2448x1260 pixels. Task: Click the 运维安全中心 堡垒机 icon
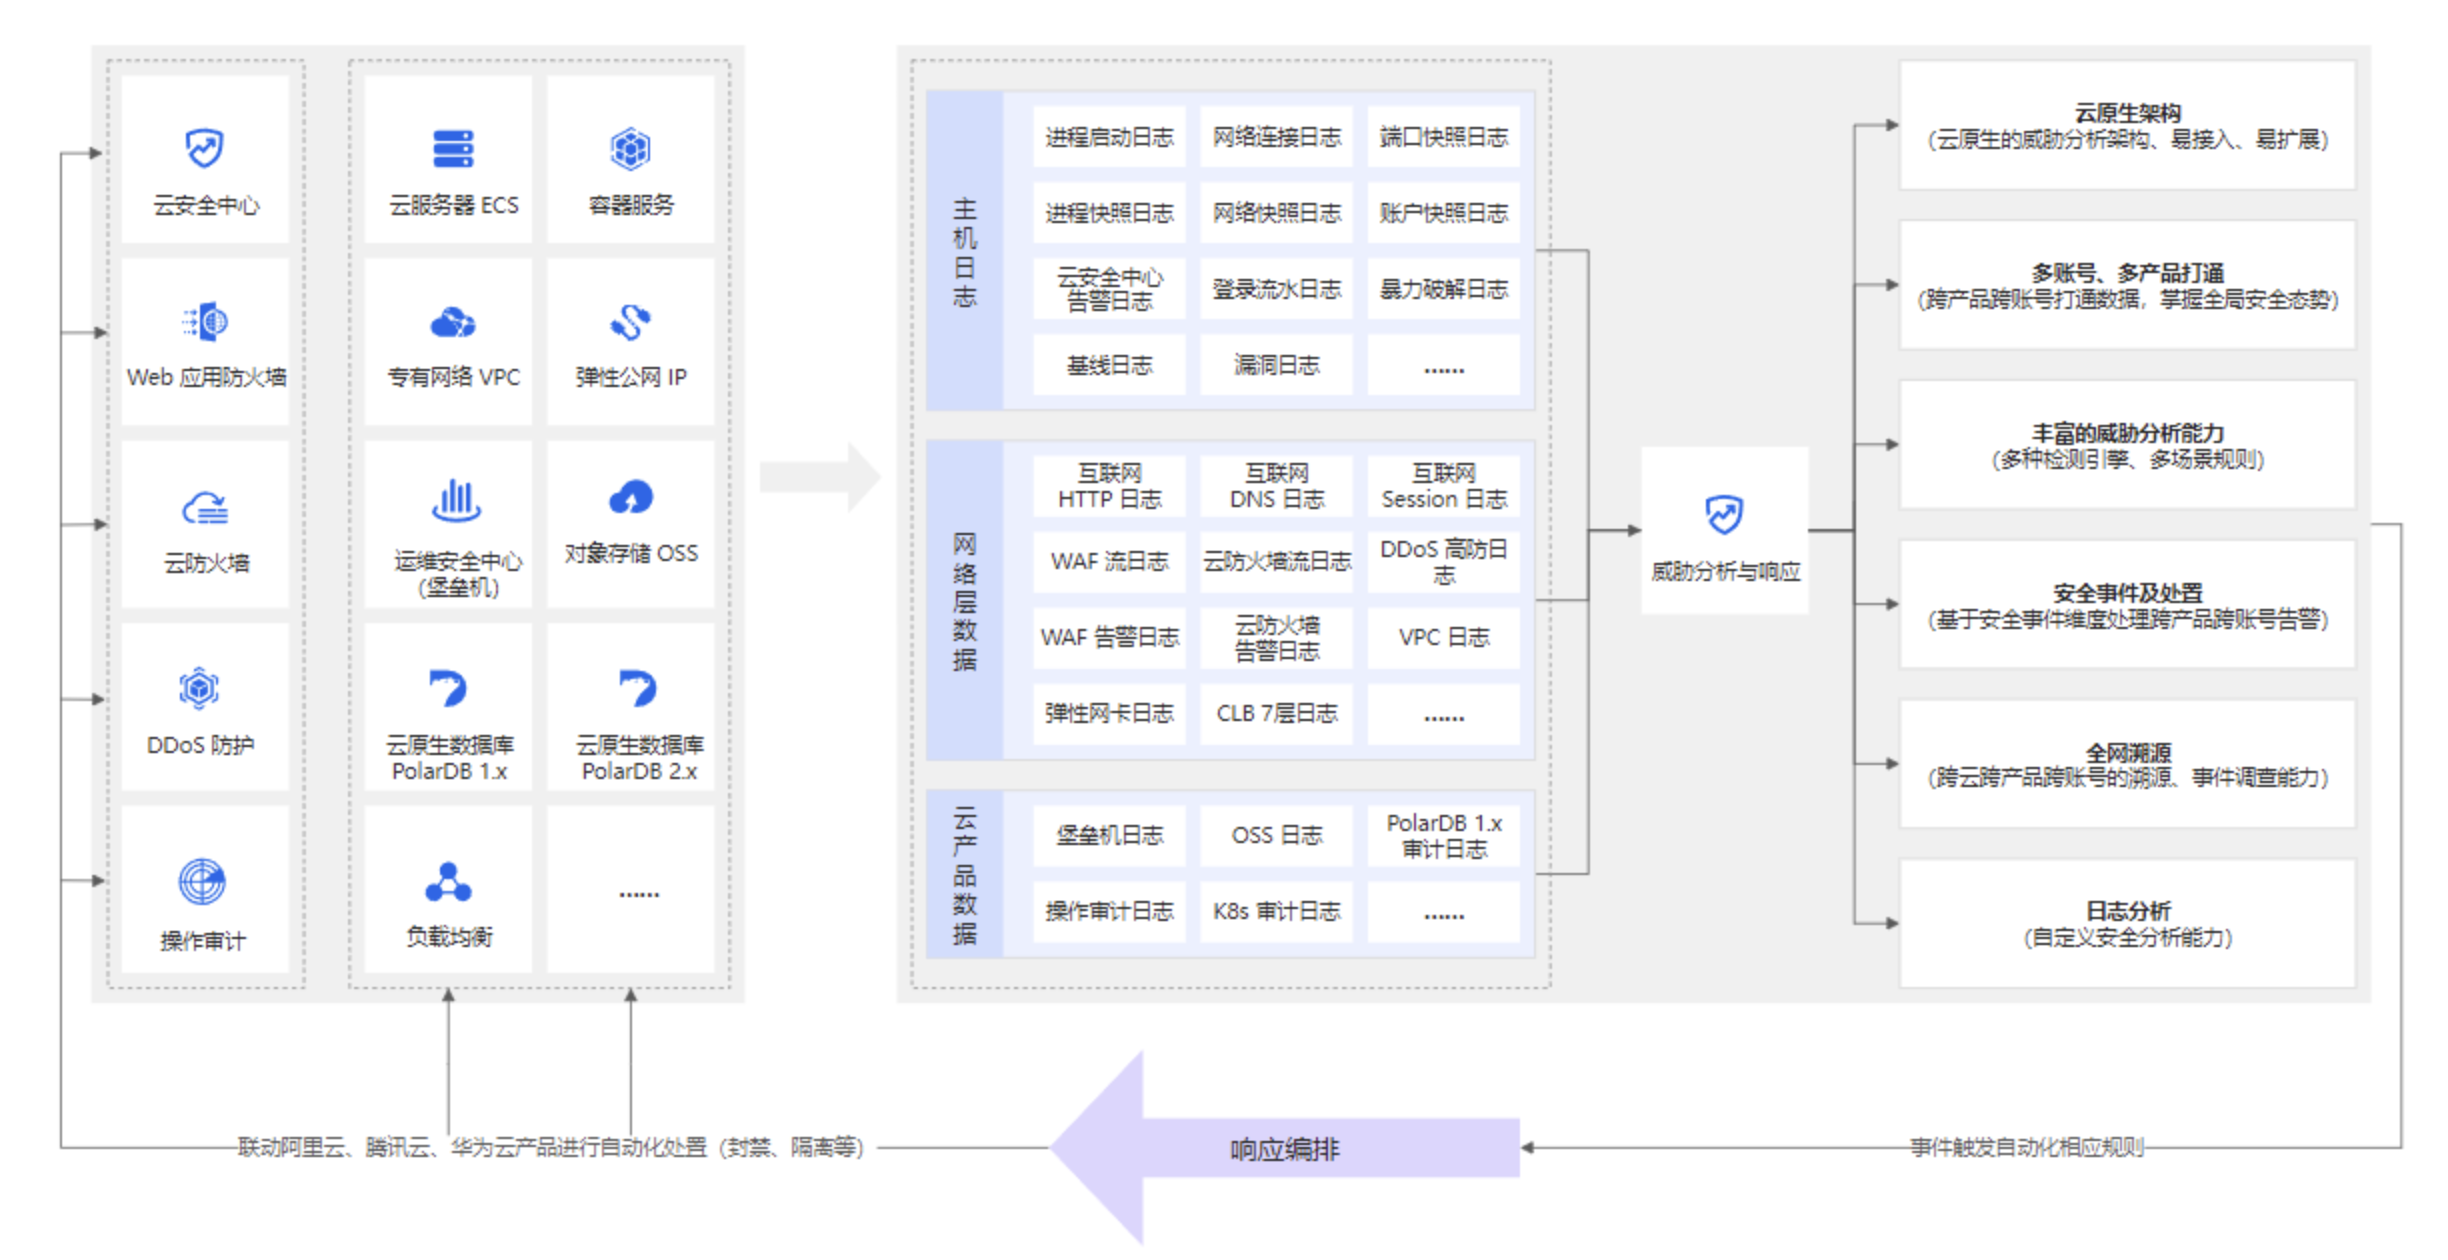(x=456, y=499)
